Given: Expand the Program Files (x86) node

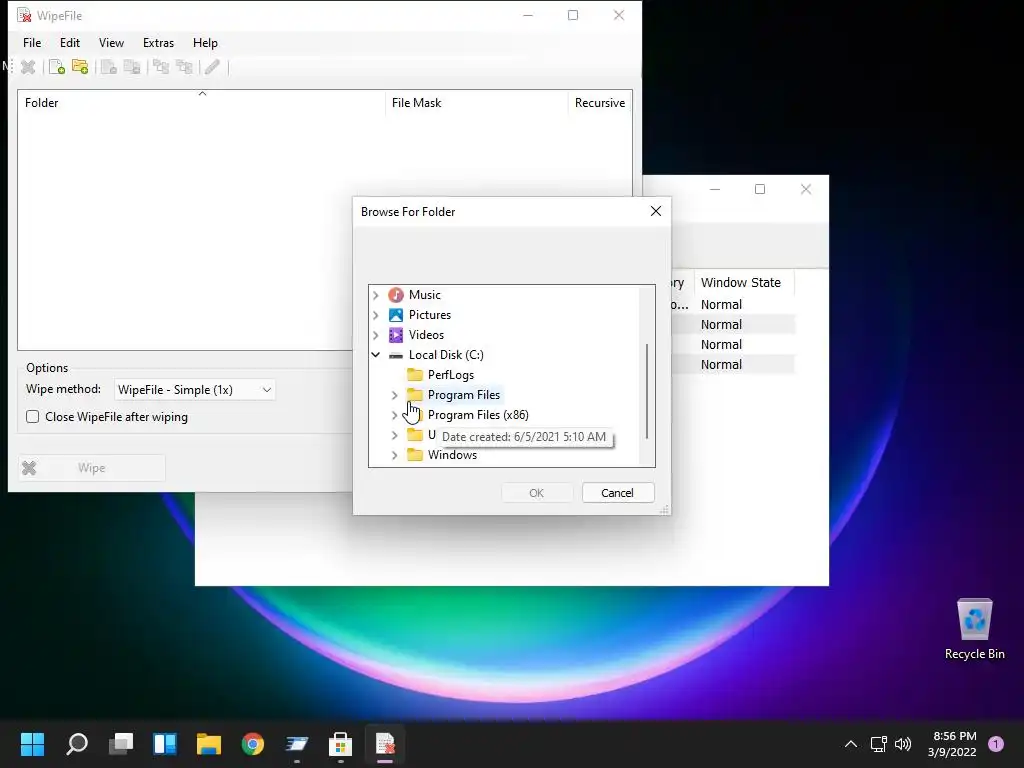Looking at the screenshot, I should [x=394, y=415].
